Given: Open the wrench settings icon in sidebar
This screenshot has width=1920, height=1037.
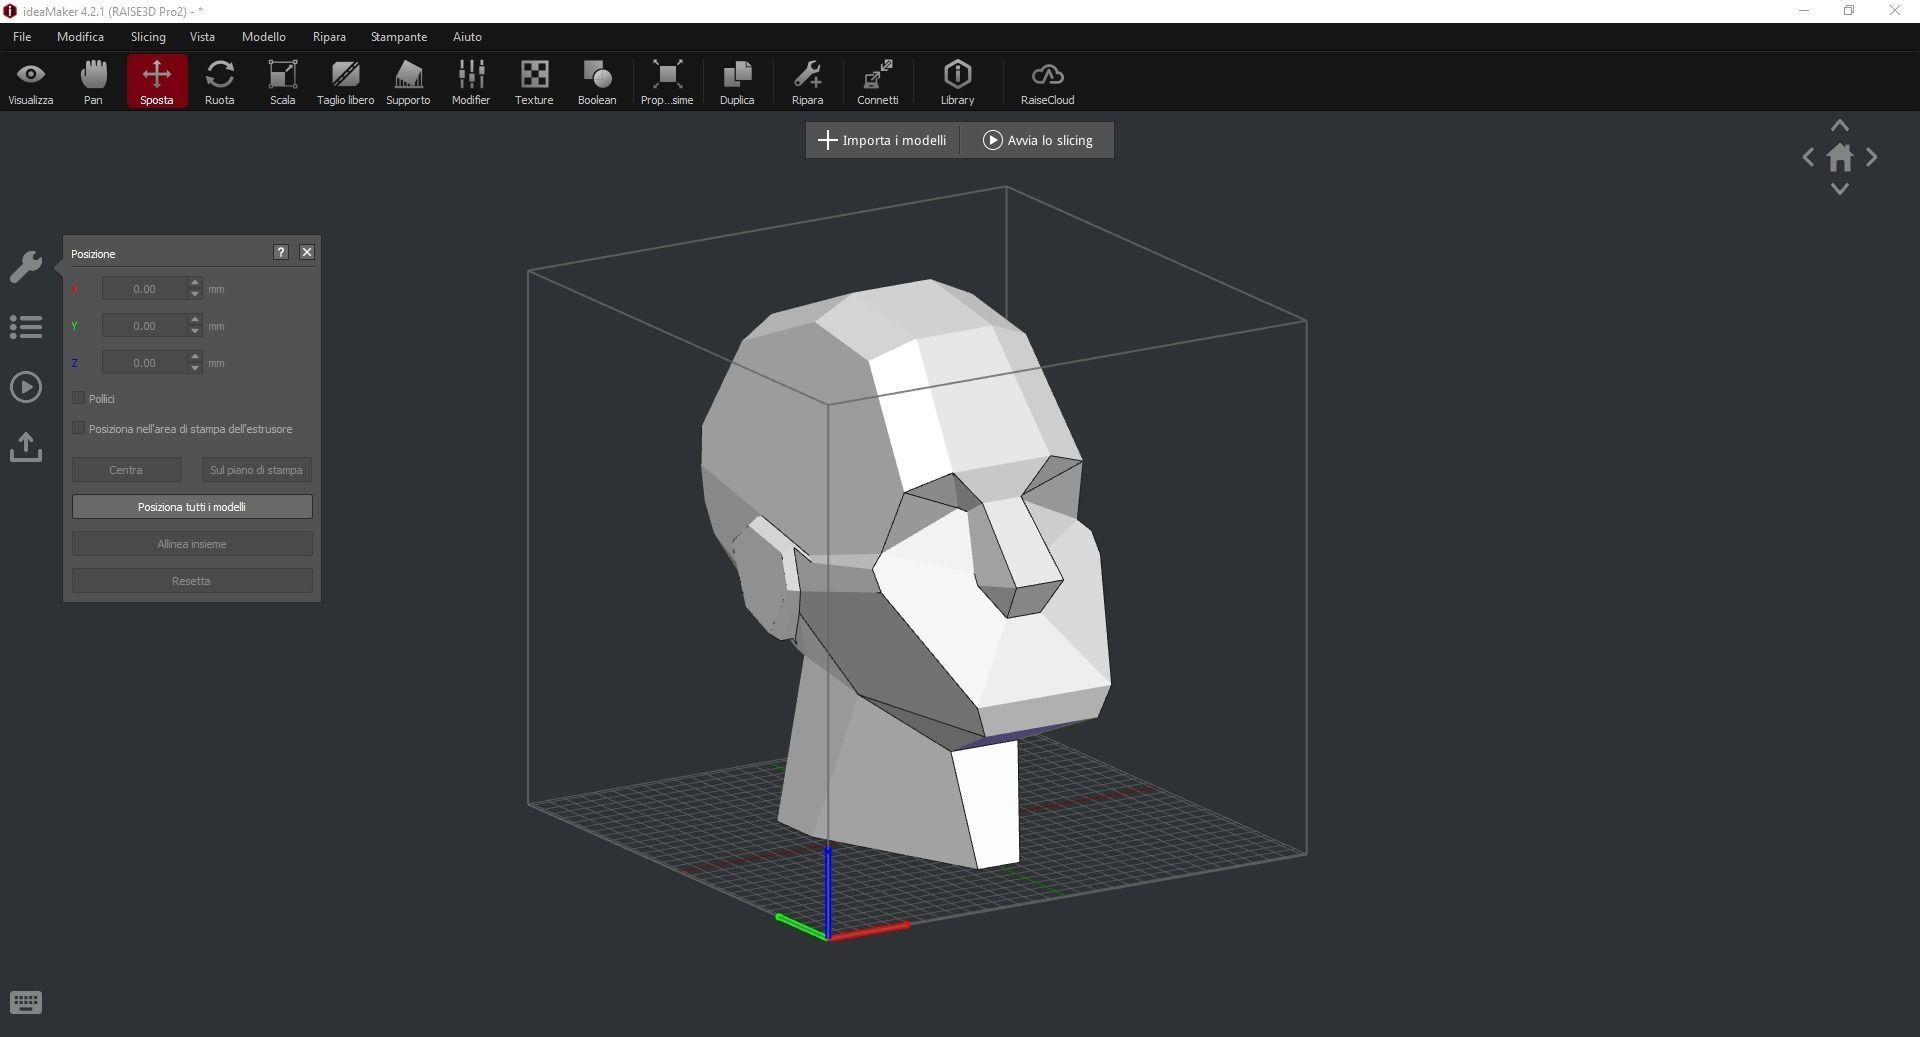Looking at the screenshot, I should 25,267.
